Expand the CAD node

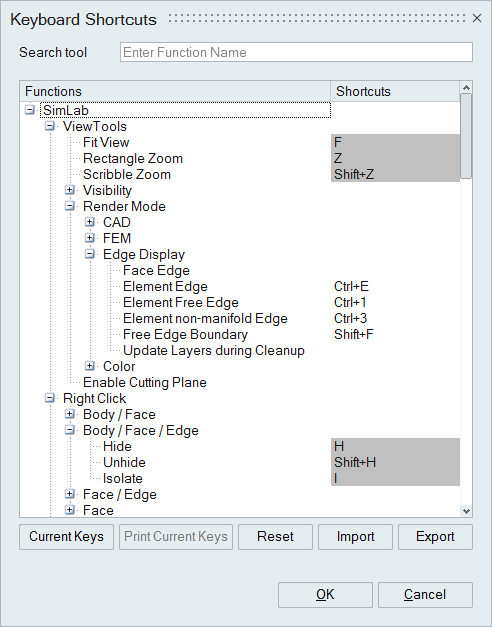pyautogui.click(x=90, y=222)
